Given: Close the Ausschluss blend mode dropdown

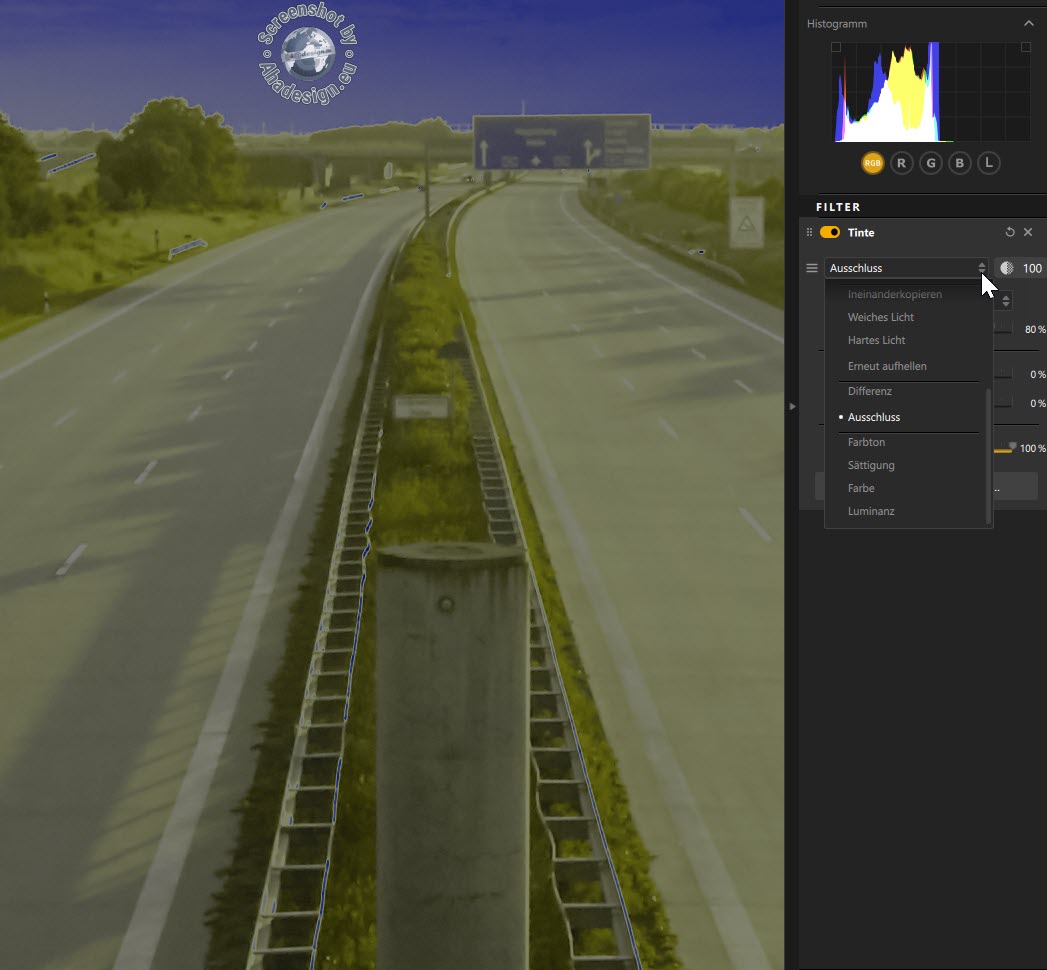Looking at the screenshot, I should pos(905,268).
